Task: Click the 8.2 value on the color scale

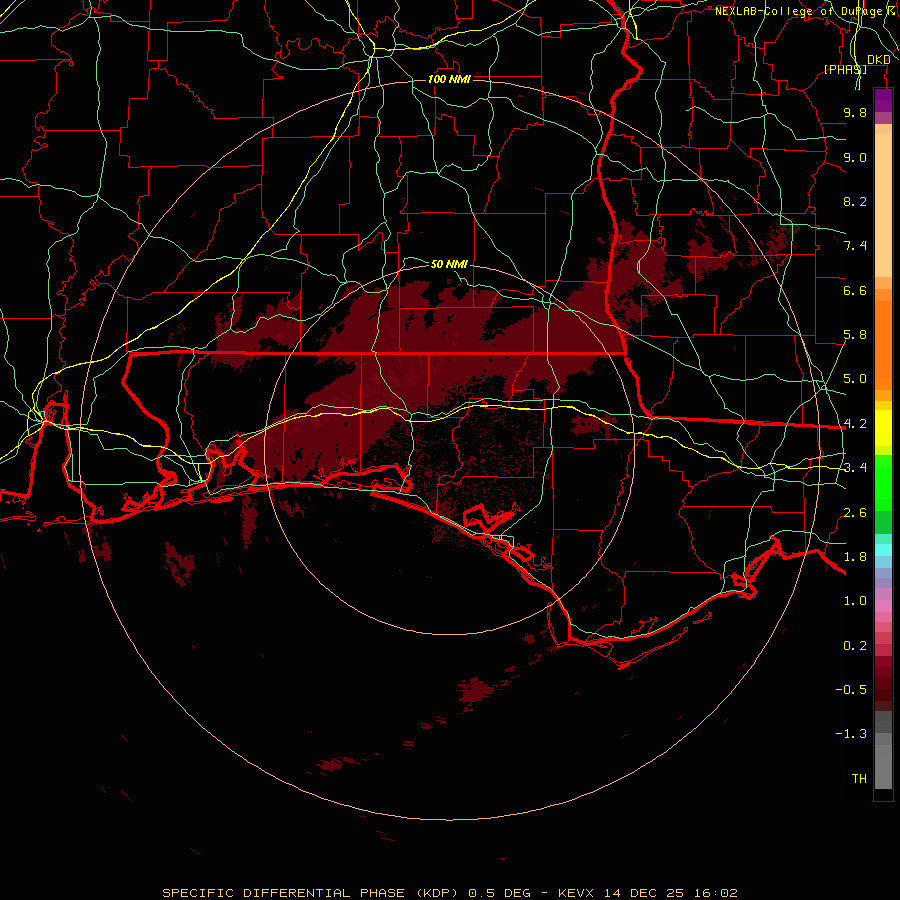Action: 855,201
